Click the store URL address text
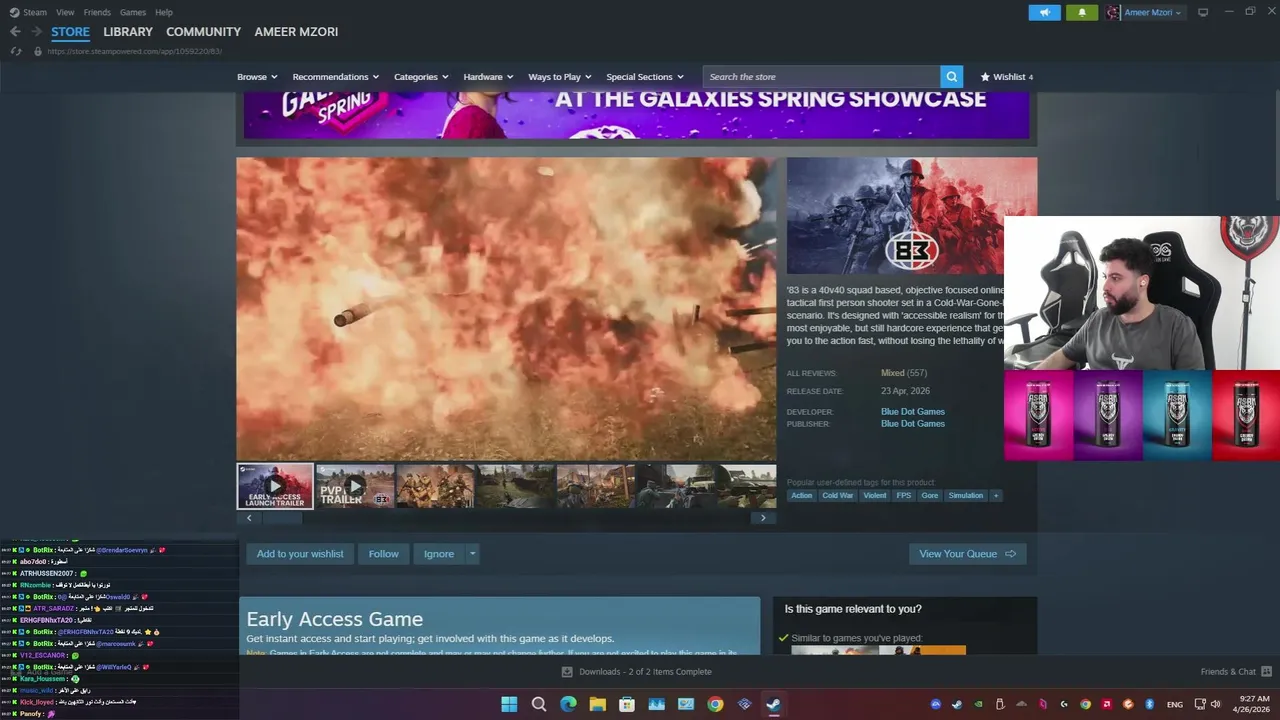The height and width of the screenshot is (720, 1280). tap(134, 51)
